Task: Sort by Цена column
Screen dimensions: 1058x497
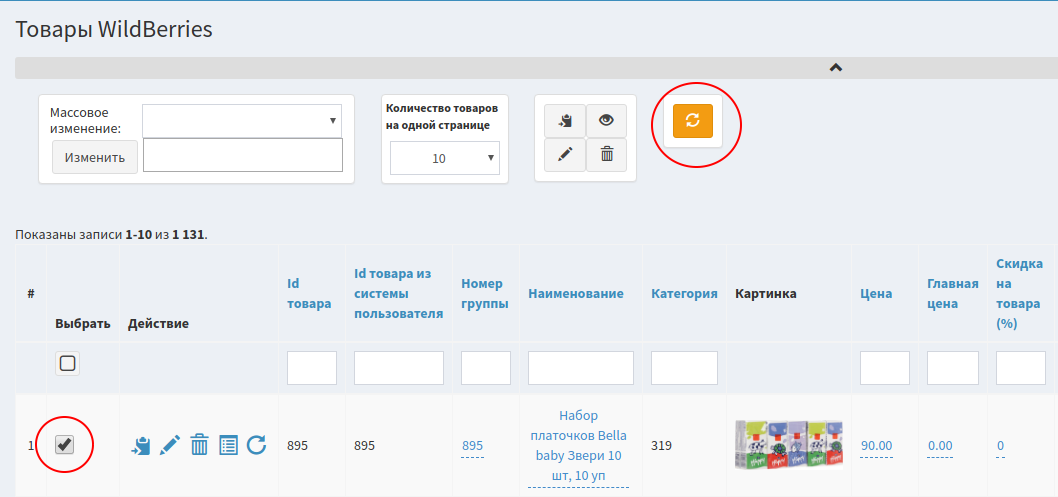Action: click(x=876, y=294)
